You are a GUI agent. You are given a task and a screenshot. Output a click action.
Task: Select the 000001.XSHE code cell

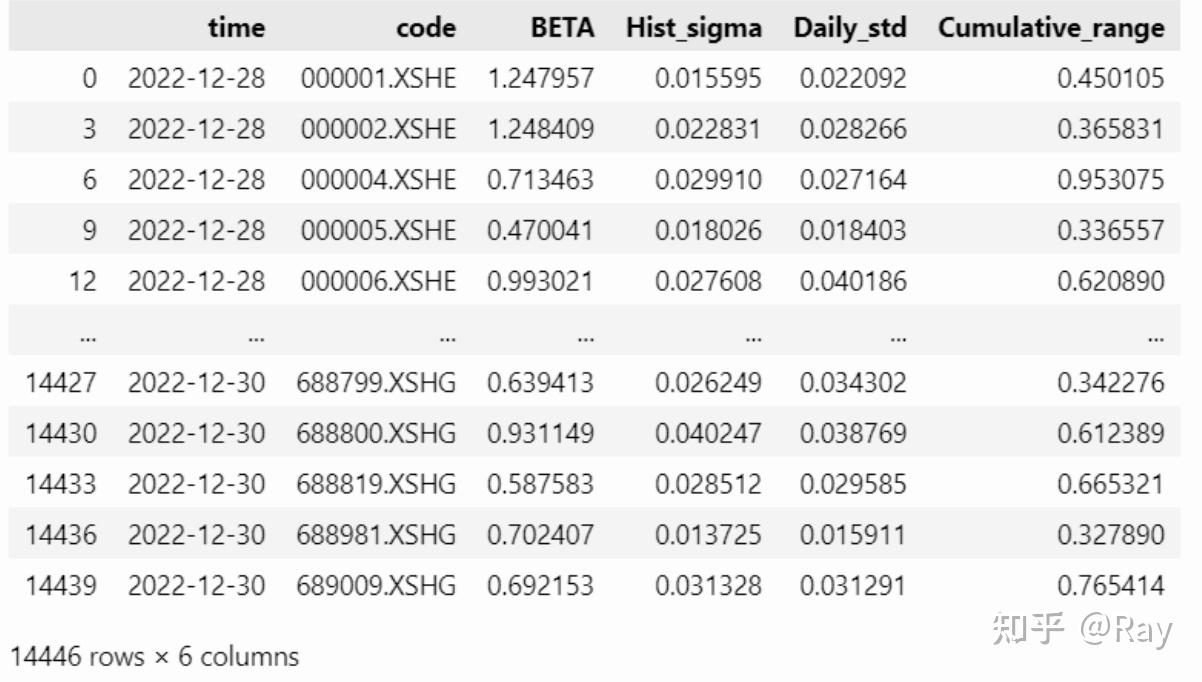pos(378,78)
